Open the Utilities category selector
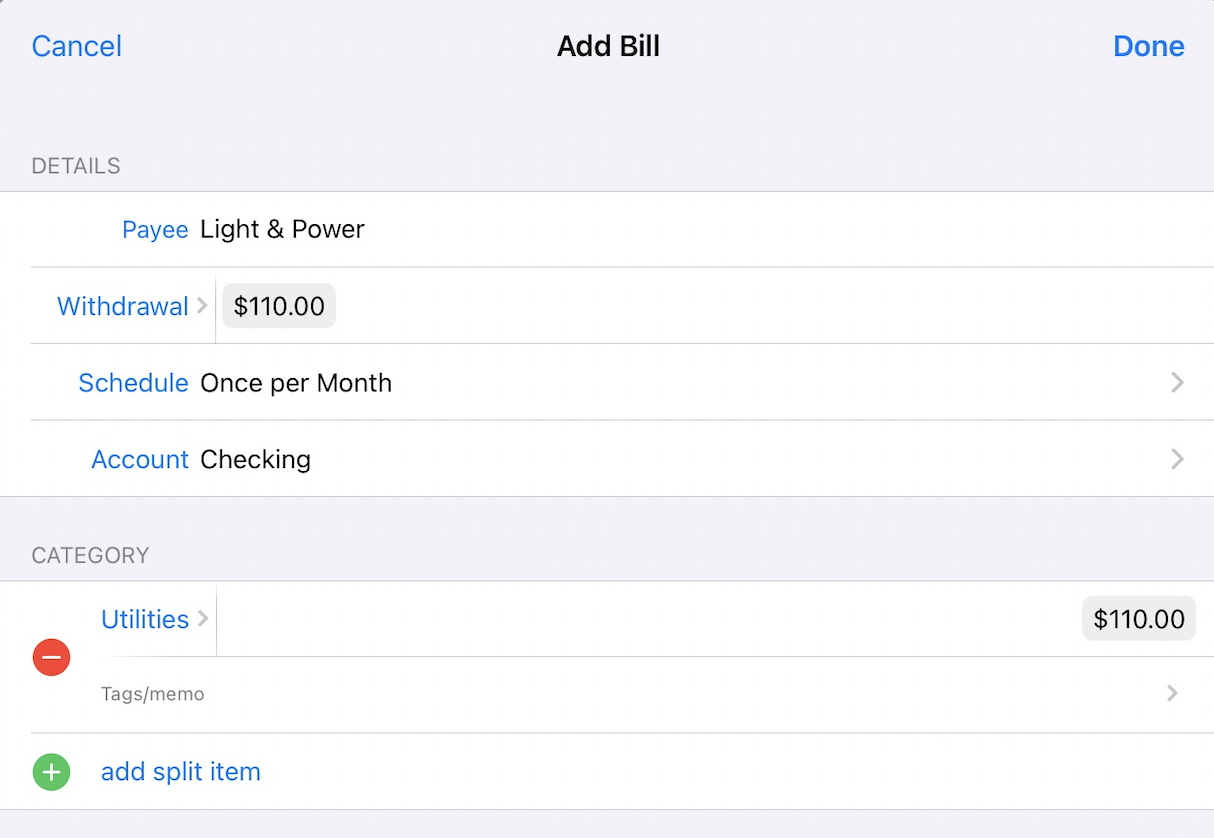 (x=145, y=619)
